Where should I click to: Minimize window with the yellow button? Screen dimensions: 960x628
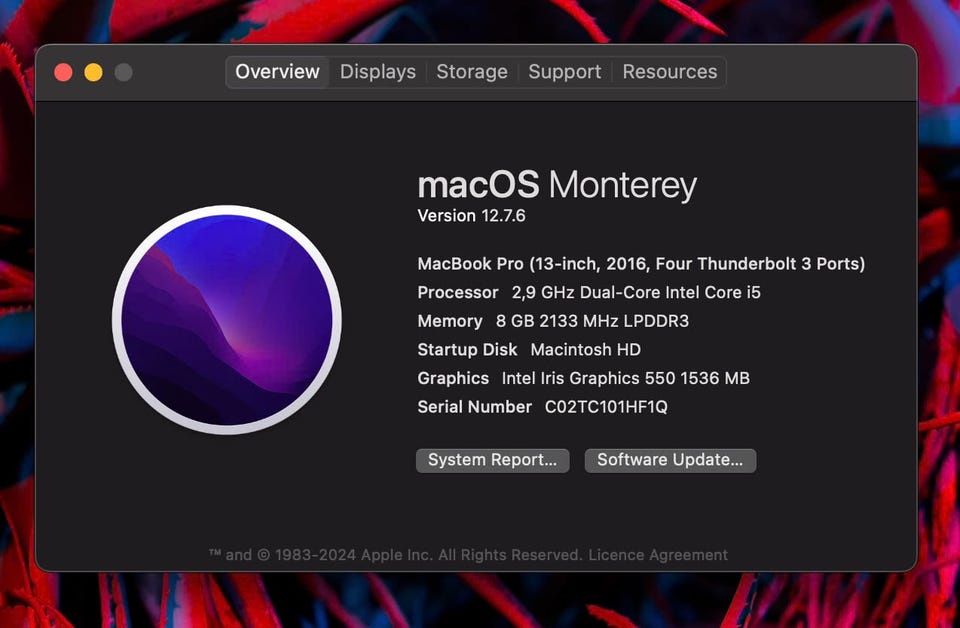[x=94, y=72]
